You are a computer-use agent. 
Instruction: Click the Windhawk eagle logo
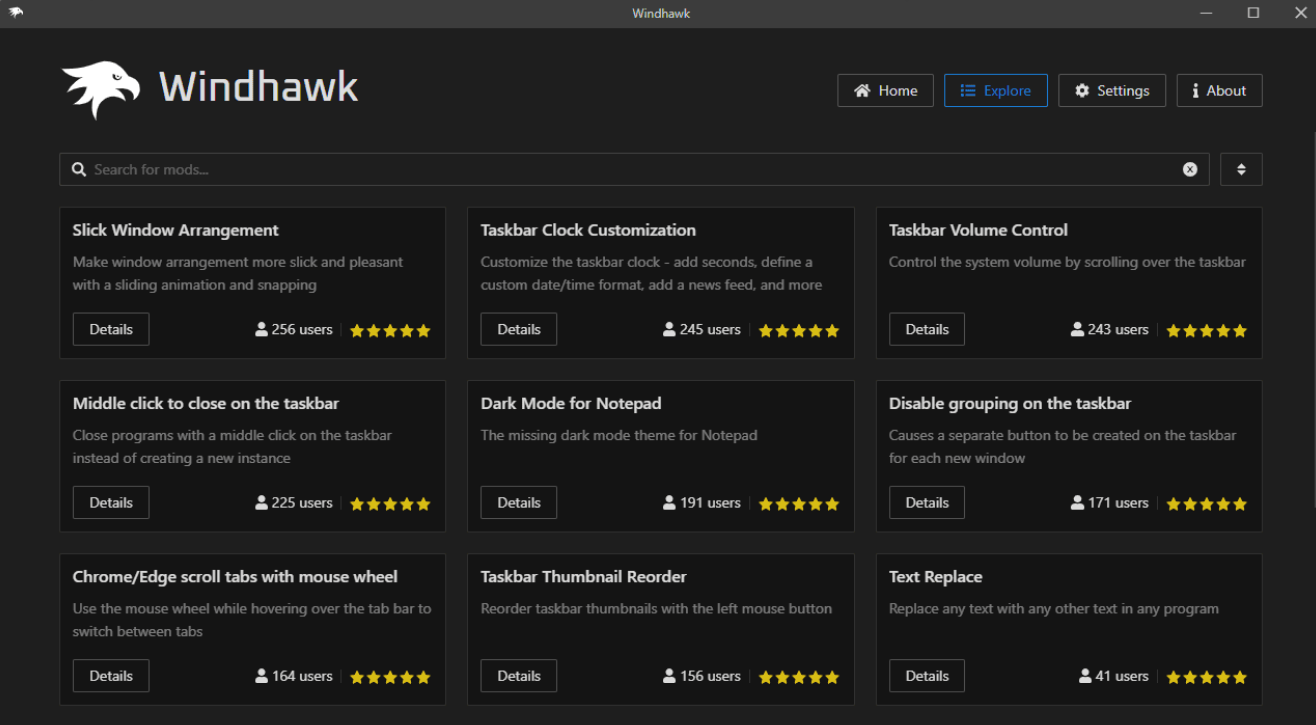[x=100, y=90]
